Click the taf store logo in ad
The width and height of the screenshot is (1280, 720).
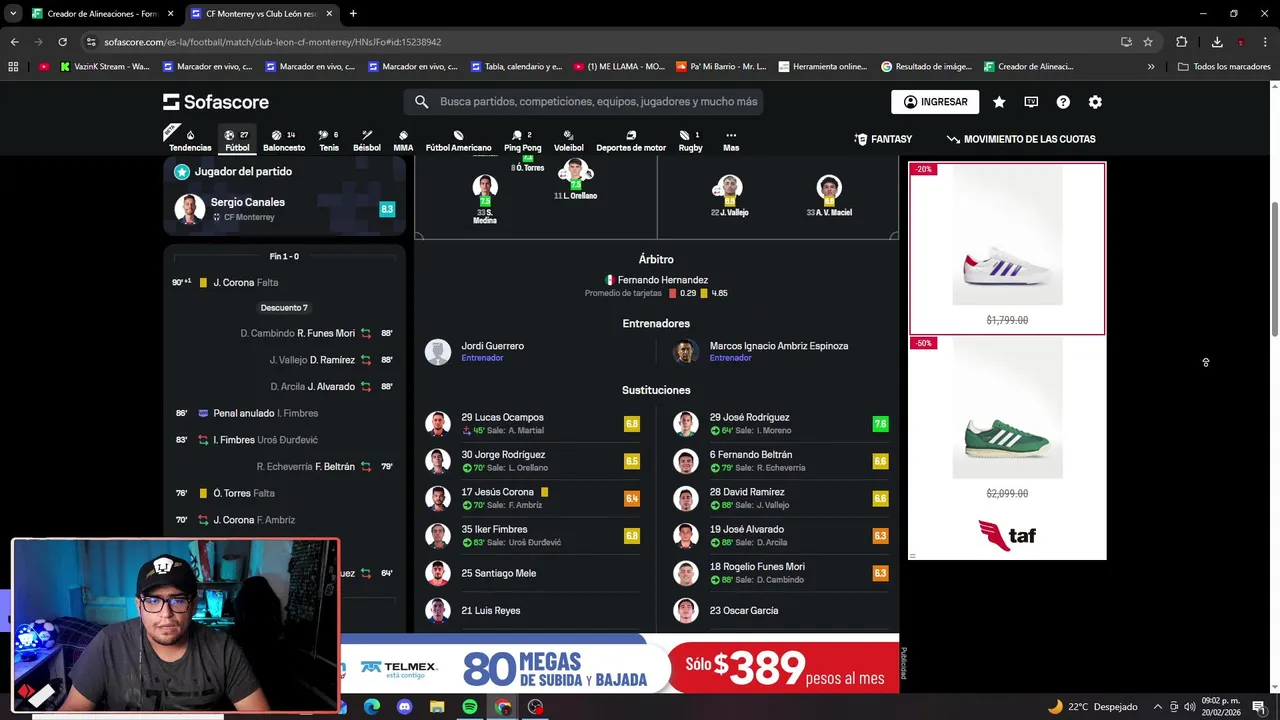coord(1007,536)
